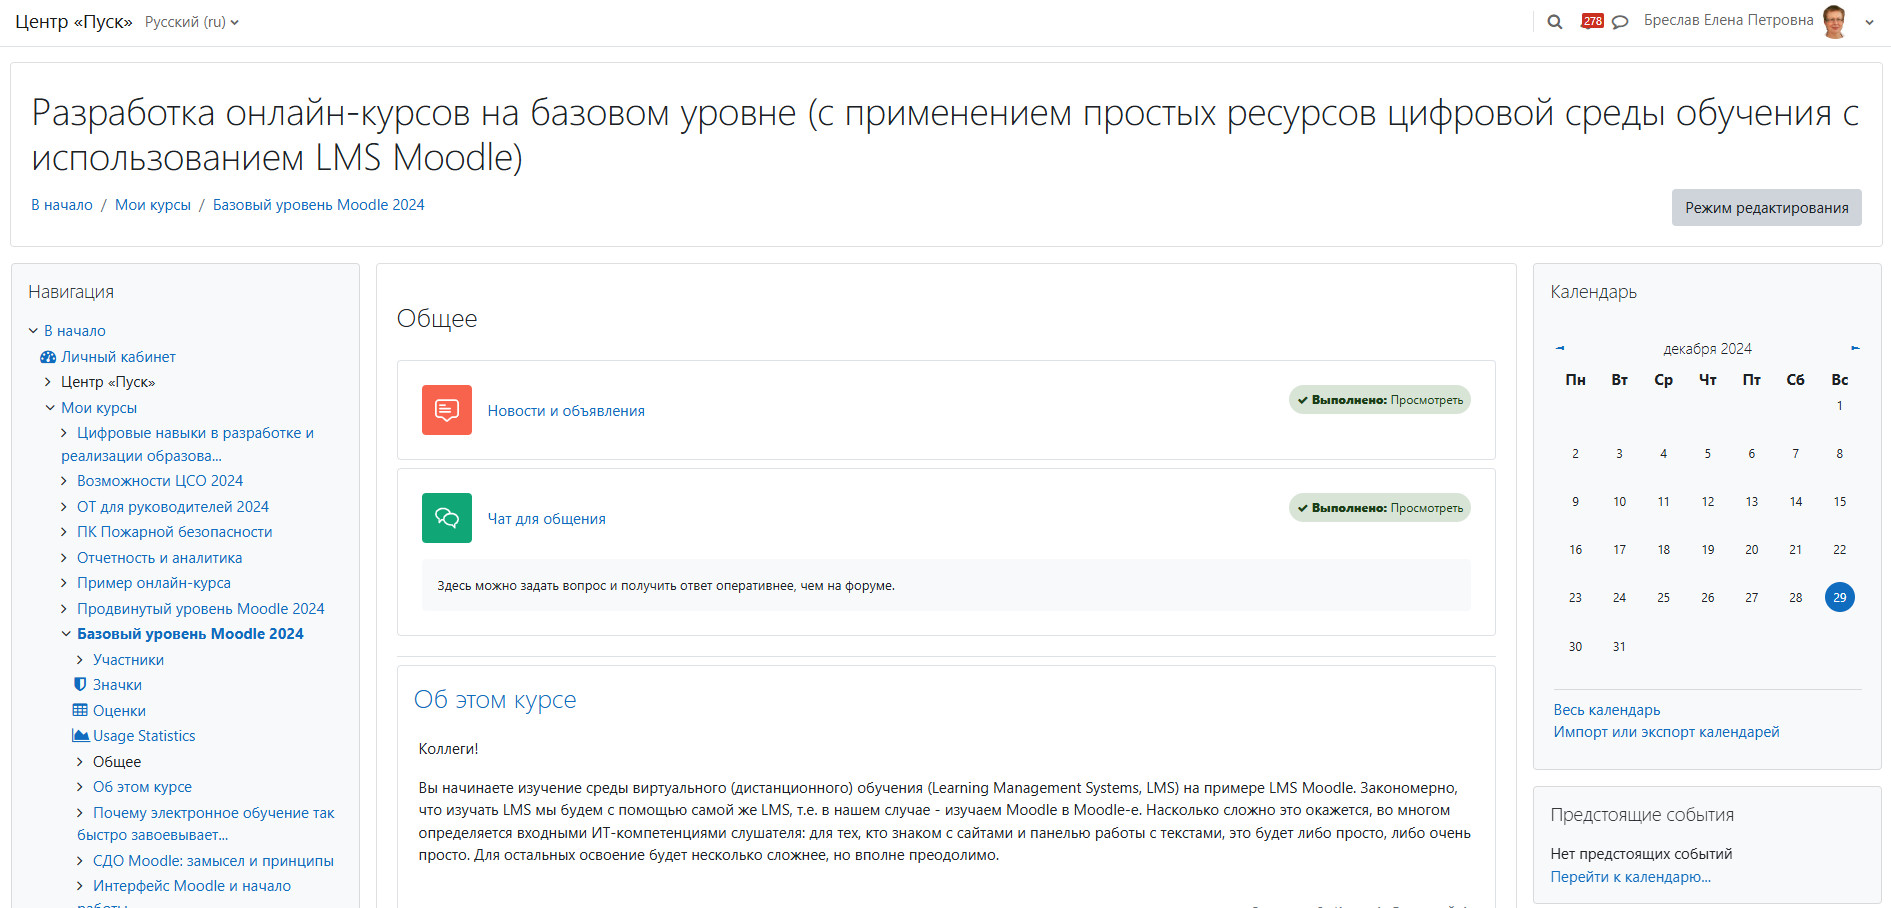Click the Usage Statistics chart icon
The image size is (1891, 908).
pyautogui.click(x=81, y=735)
